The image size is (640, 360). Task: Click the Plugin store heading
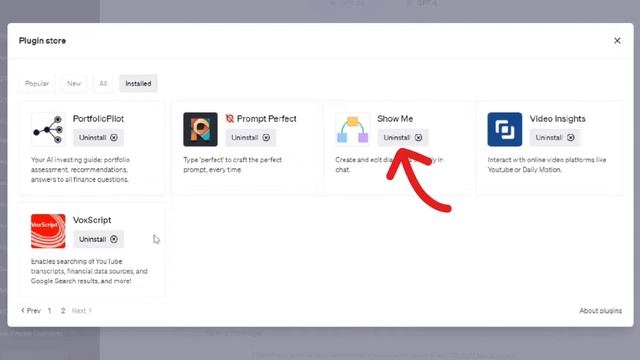pyautogui.click(x=42, y=41)
